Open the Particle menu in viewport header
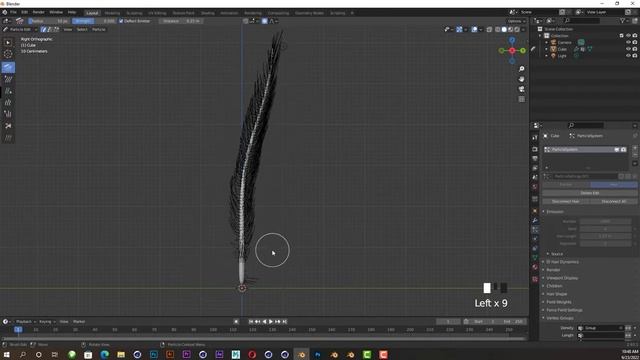The image size is (640, 360). click(98, 29)
